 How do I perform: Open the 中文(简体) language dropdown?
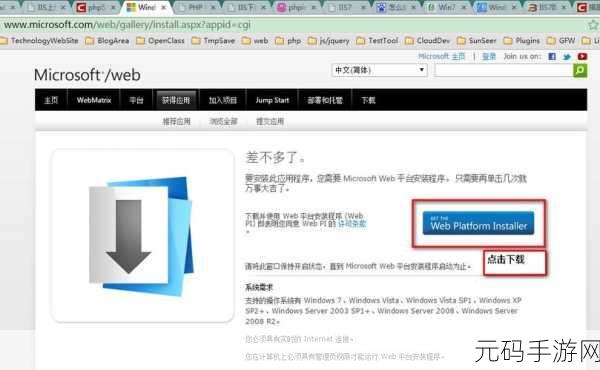[380, 70]
